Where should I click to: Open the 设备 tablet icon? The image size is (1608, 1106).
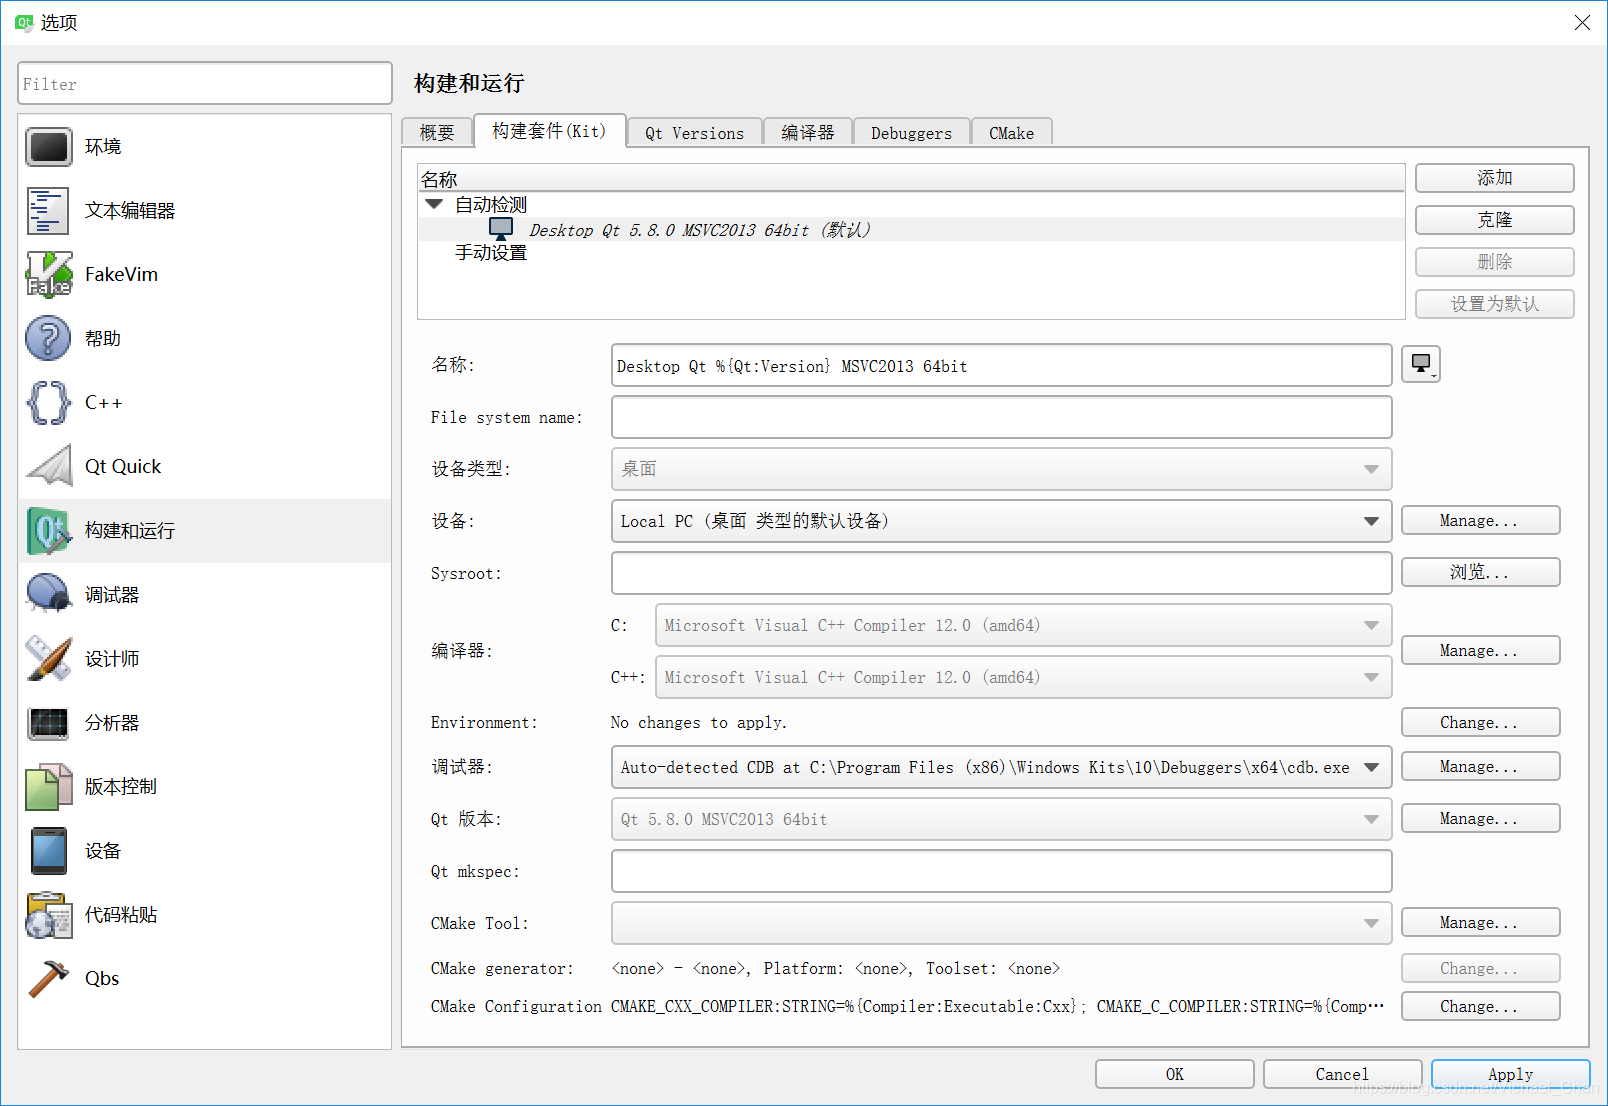click(x=48, y=851)
